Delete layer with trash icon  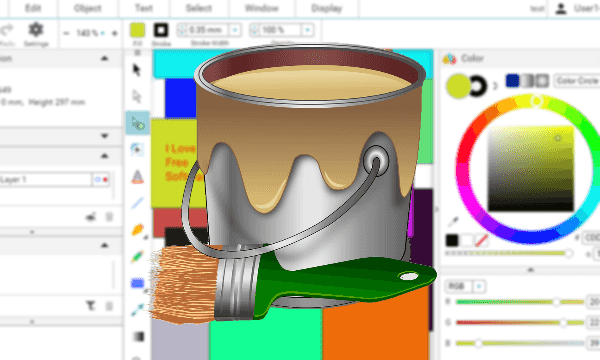[109, 217]
